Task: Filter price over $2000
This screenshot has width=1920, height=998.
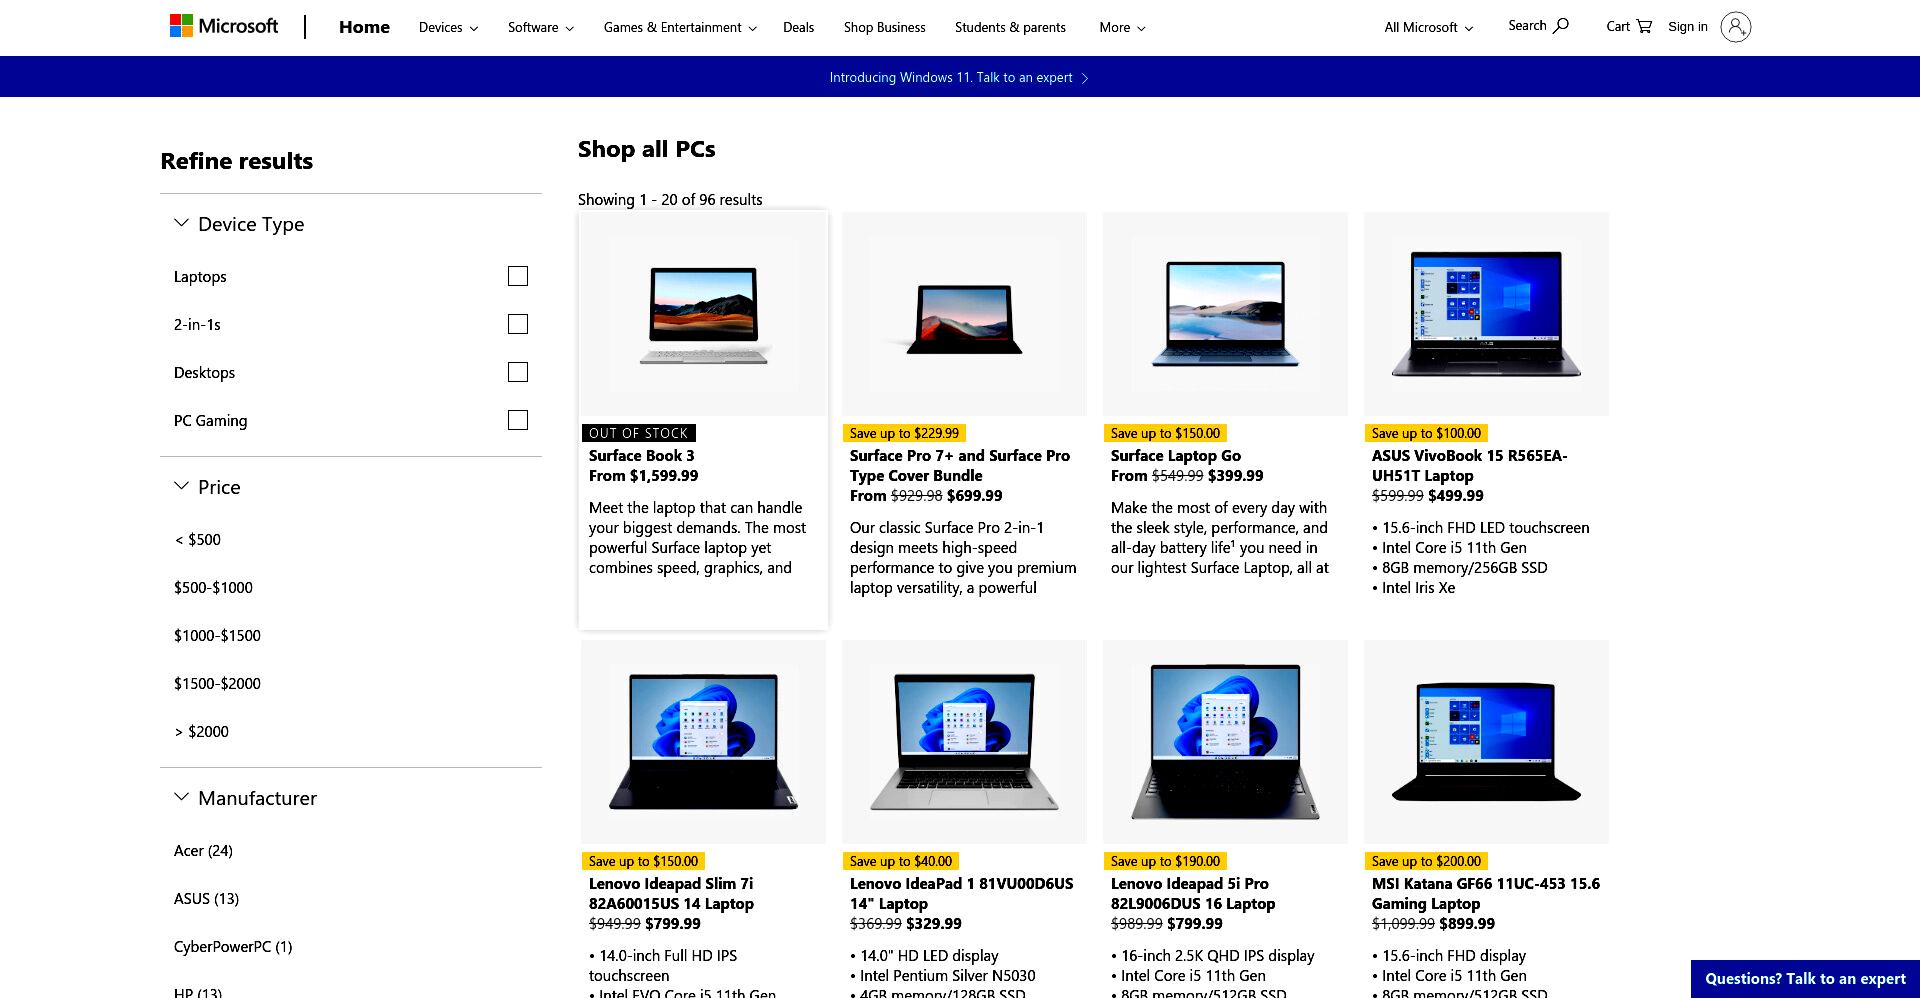Action: pos(202,731)
